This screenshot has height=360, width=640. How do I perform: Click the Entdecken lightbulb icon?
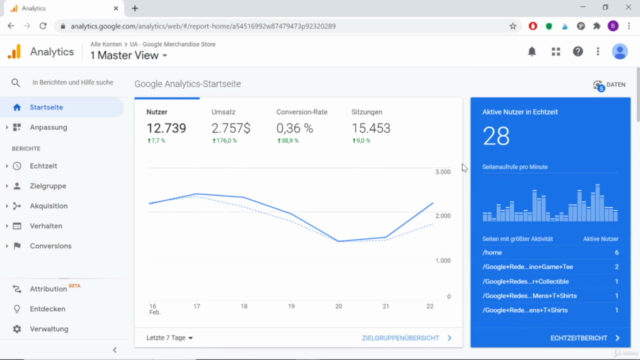[17, 309]
